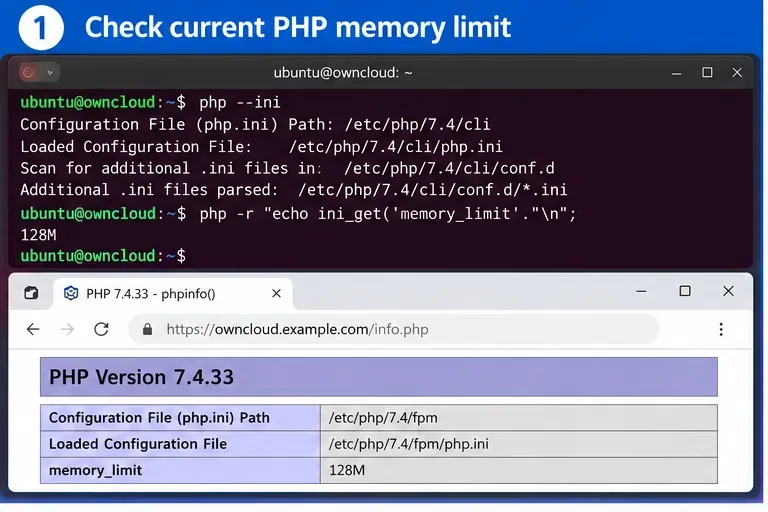Click the padlock icon in address bar

[147, 329]
